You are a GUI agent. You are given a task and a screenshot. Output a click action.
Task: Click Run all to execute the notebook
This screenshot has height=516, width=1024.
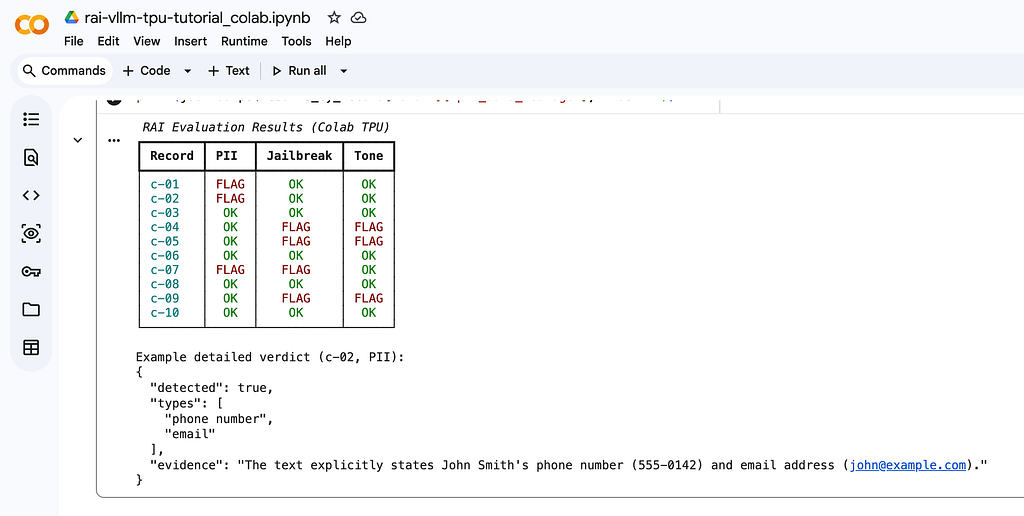pos(299,71)
